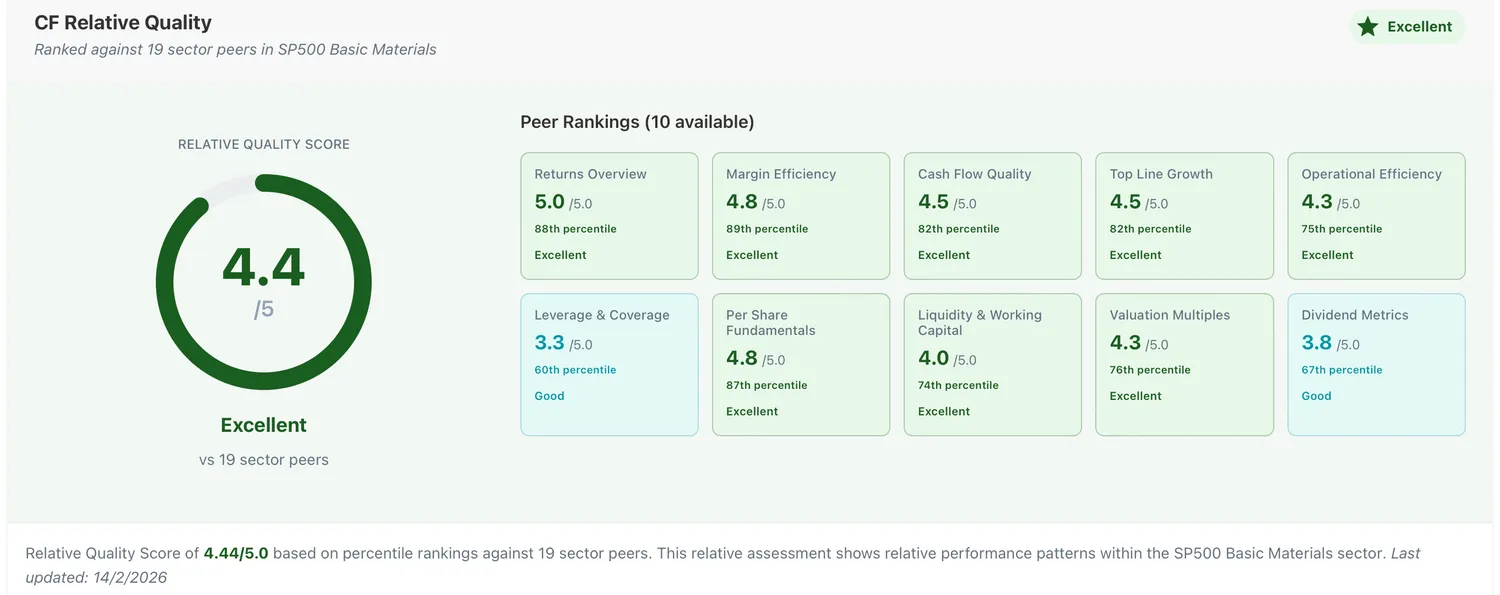Open the Returns Overview ranking card
The height and width of the screenshot is (595, 1500).
pos(609,216)
